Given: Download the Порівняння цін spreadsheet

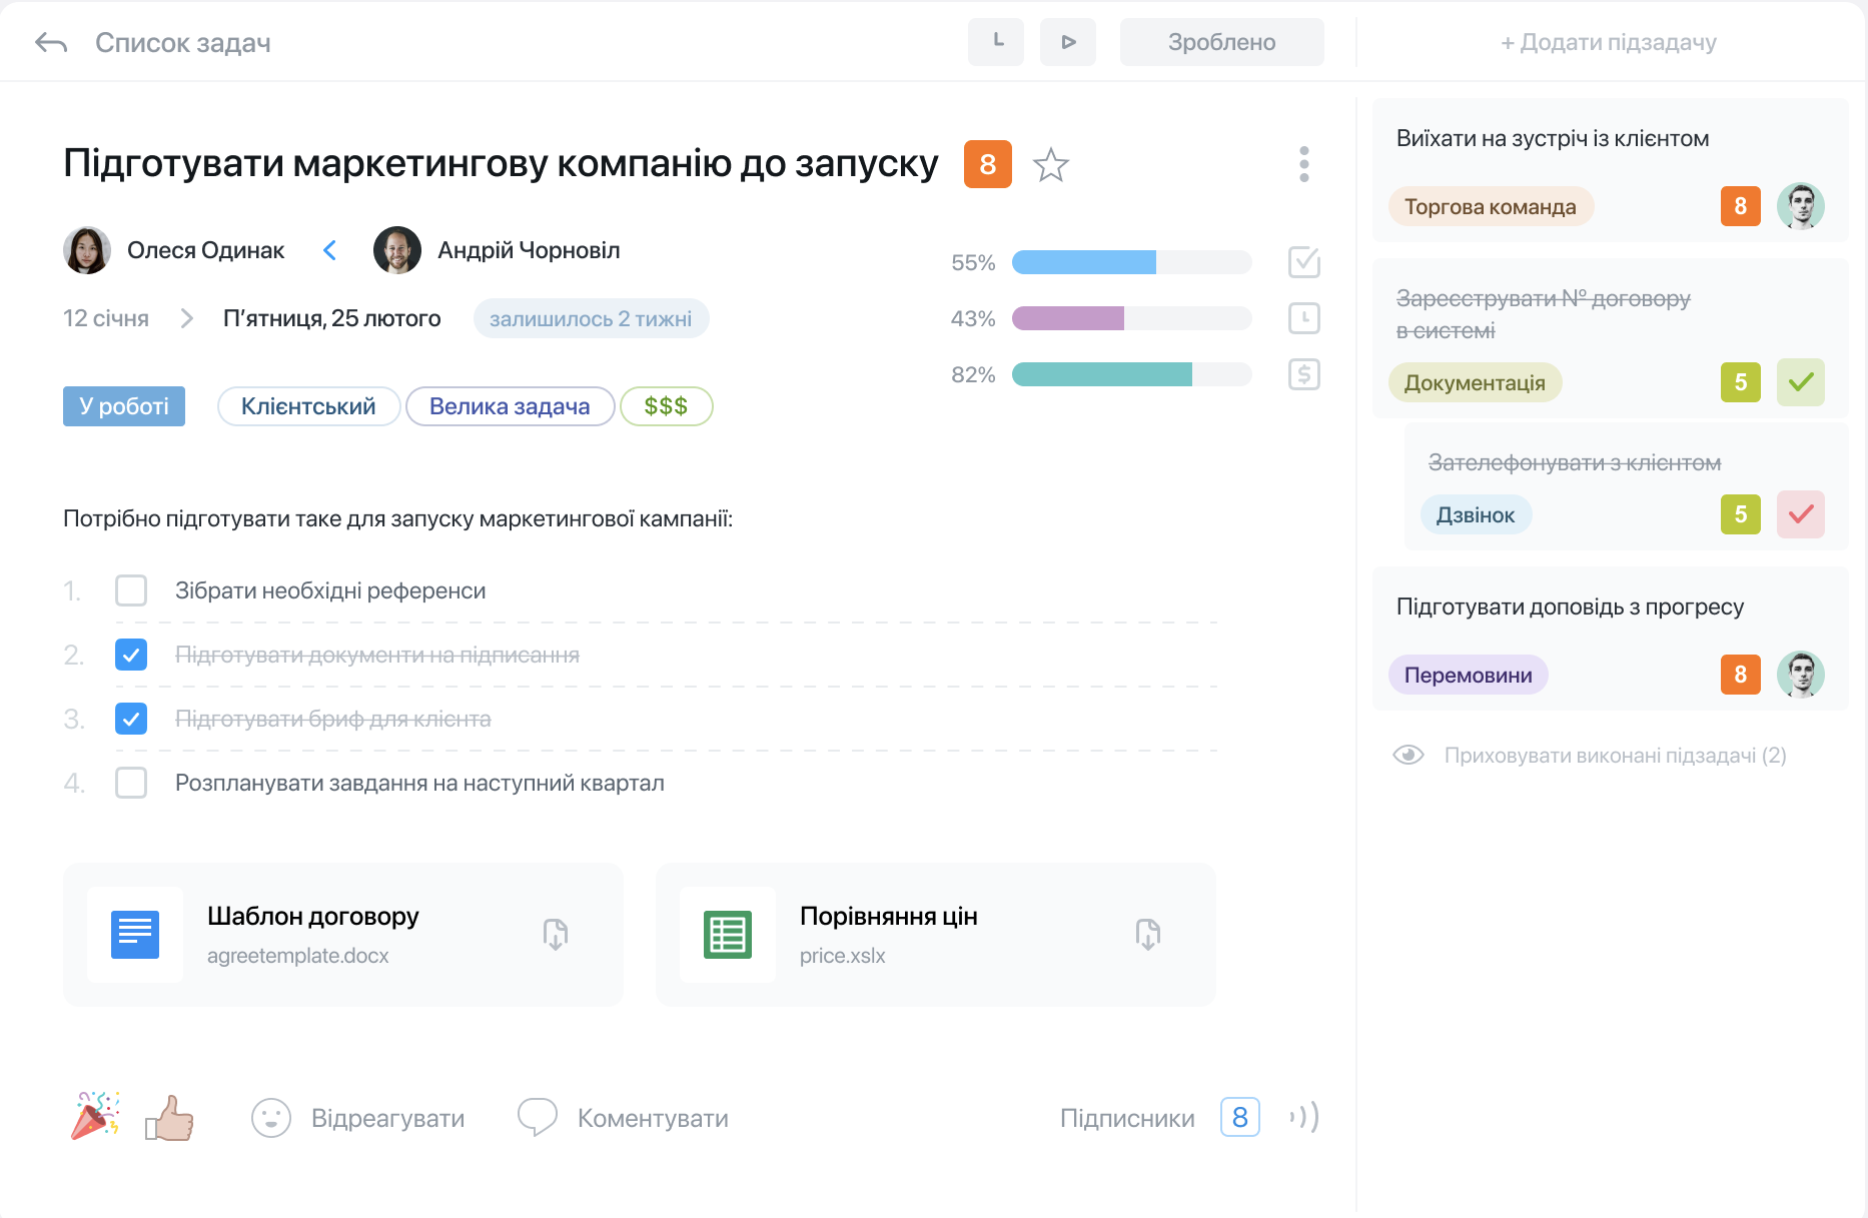Looking at the screenshot, I should click(1147, 934).
